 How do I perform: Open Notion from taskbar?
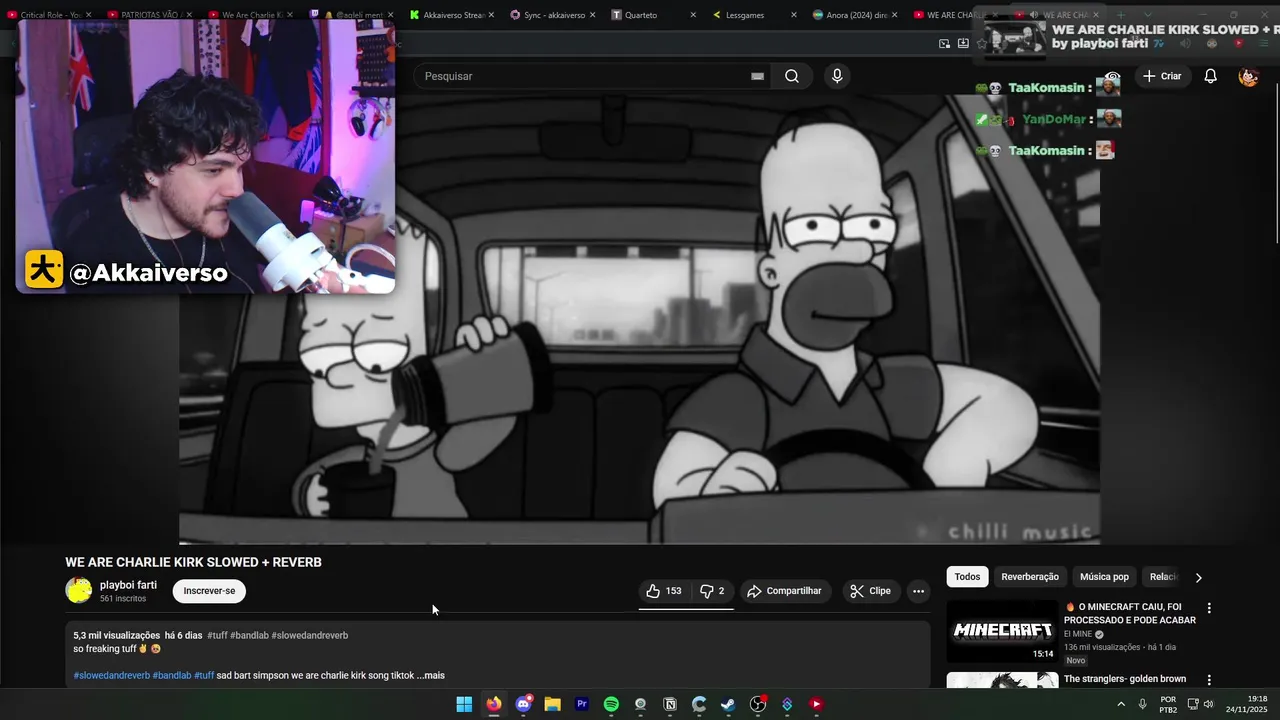tap(670, 704)
